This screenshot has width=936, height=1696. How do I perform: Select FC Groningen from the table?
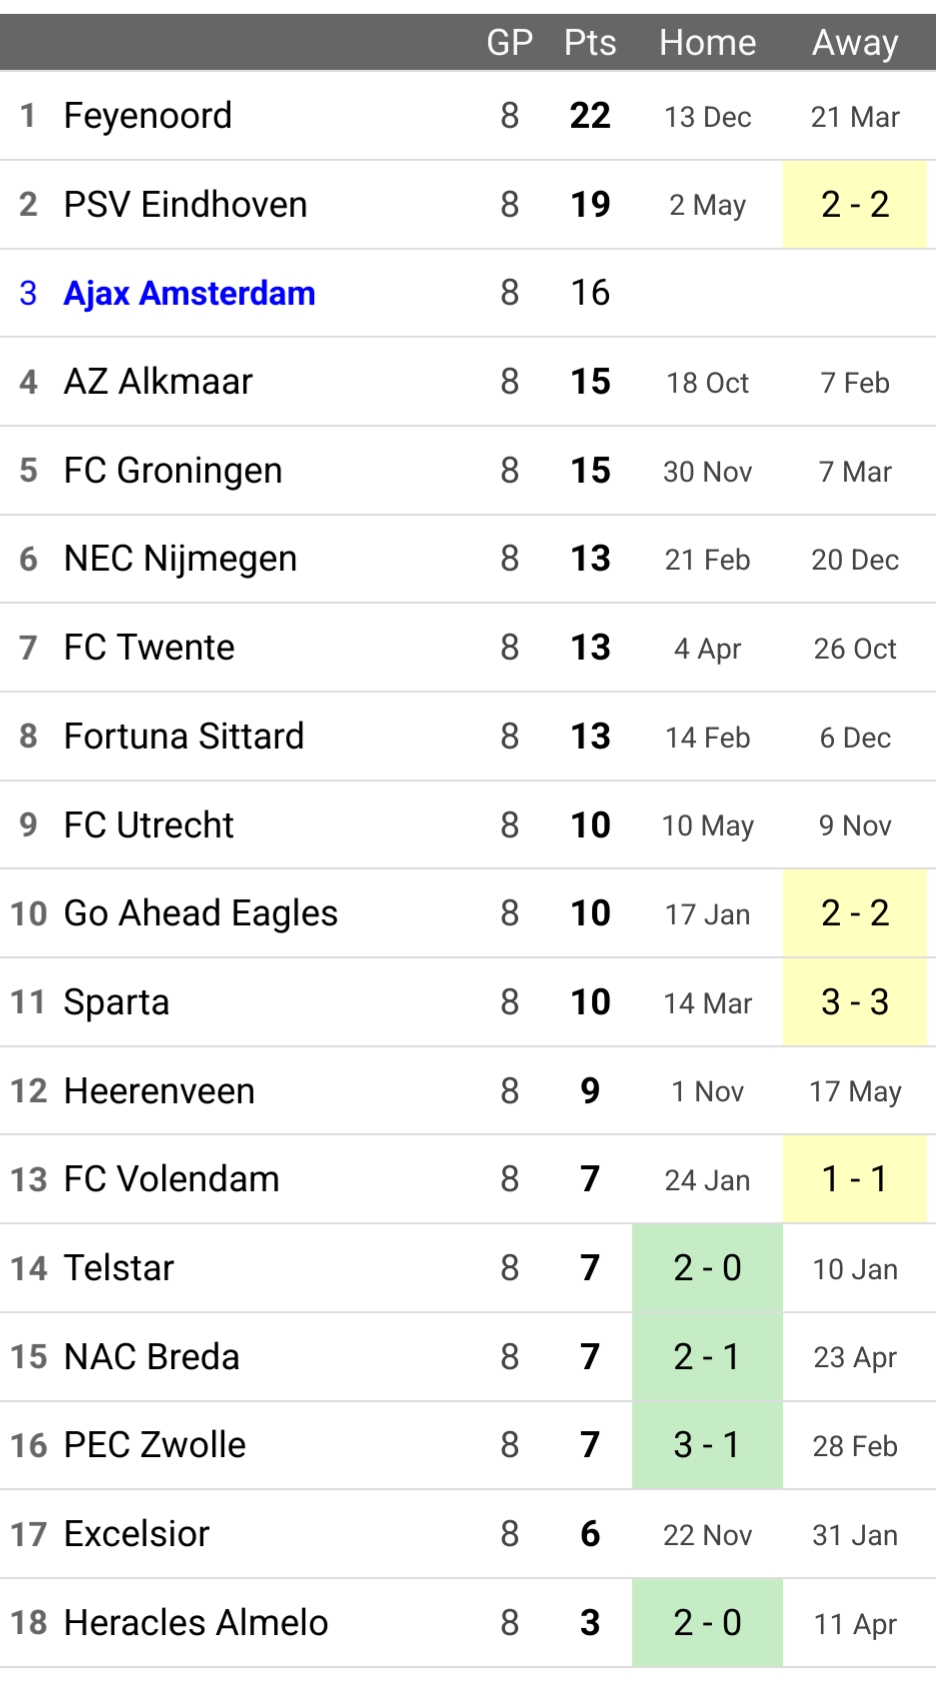[x=172, y=471]
